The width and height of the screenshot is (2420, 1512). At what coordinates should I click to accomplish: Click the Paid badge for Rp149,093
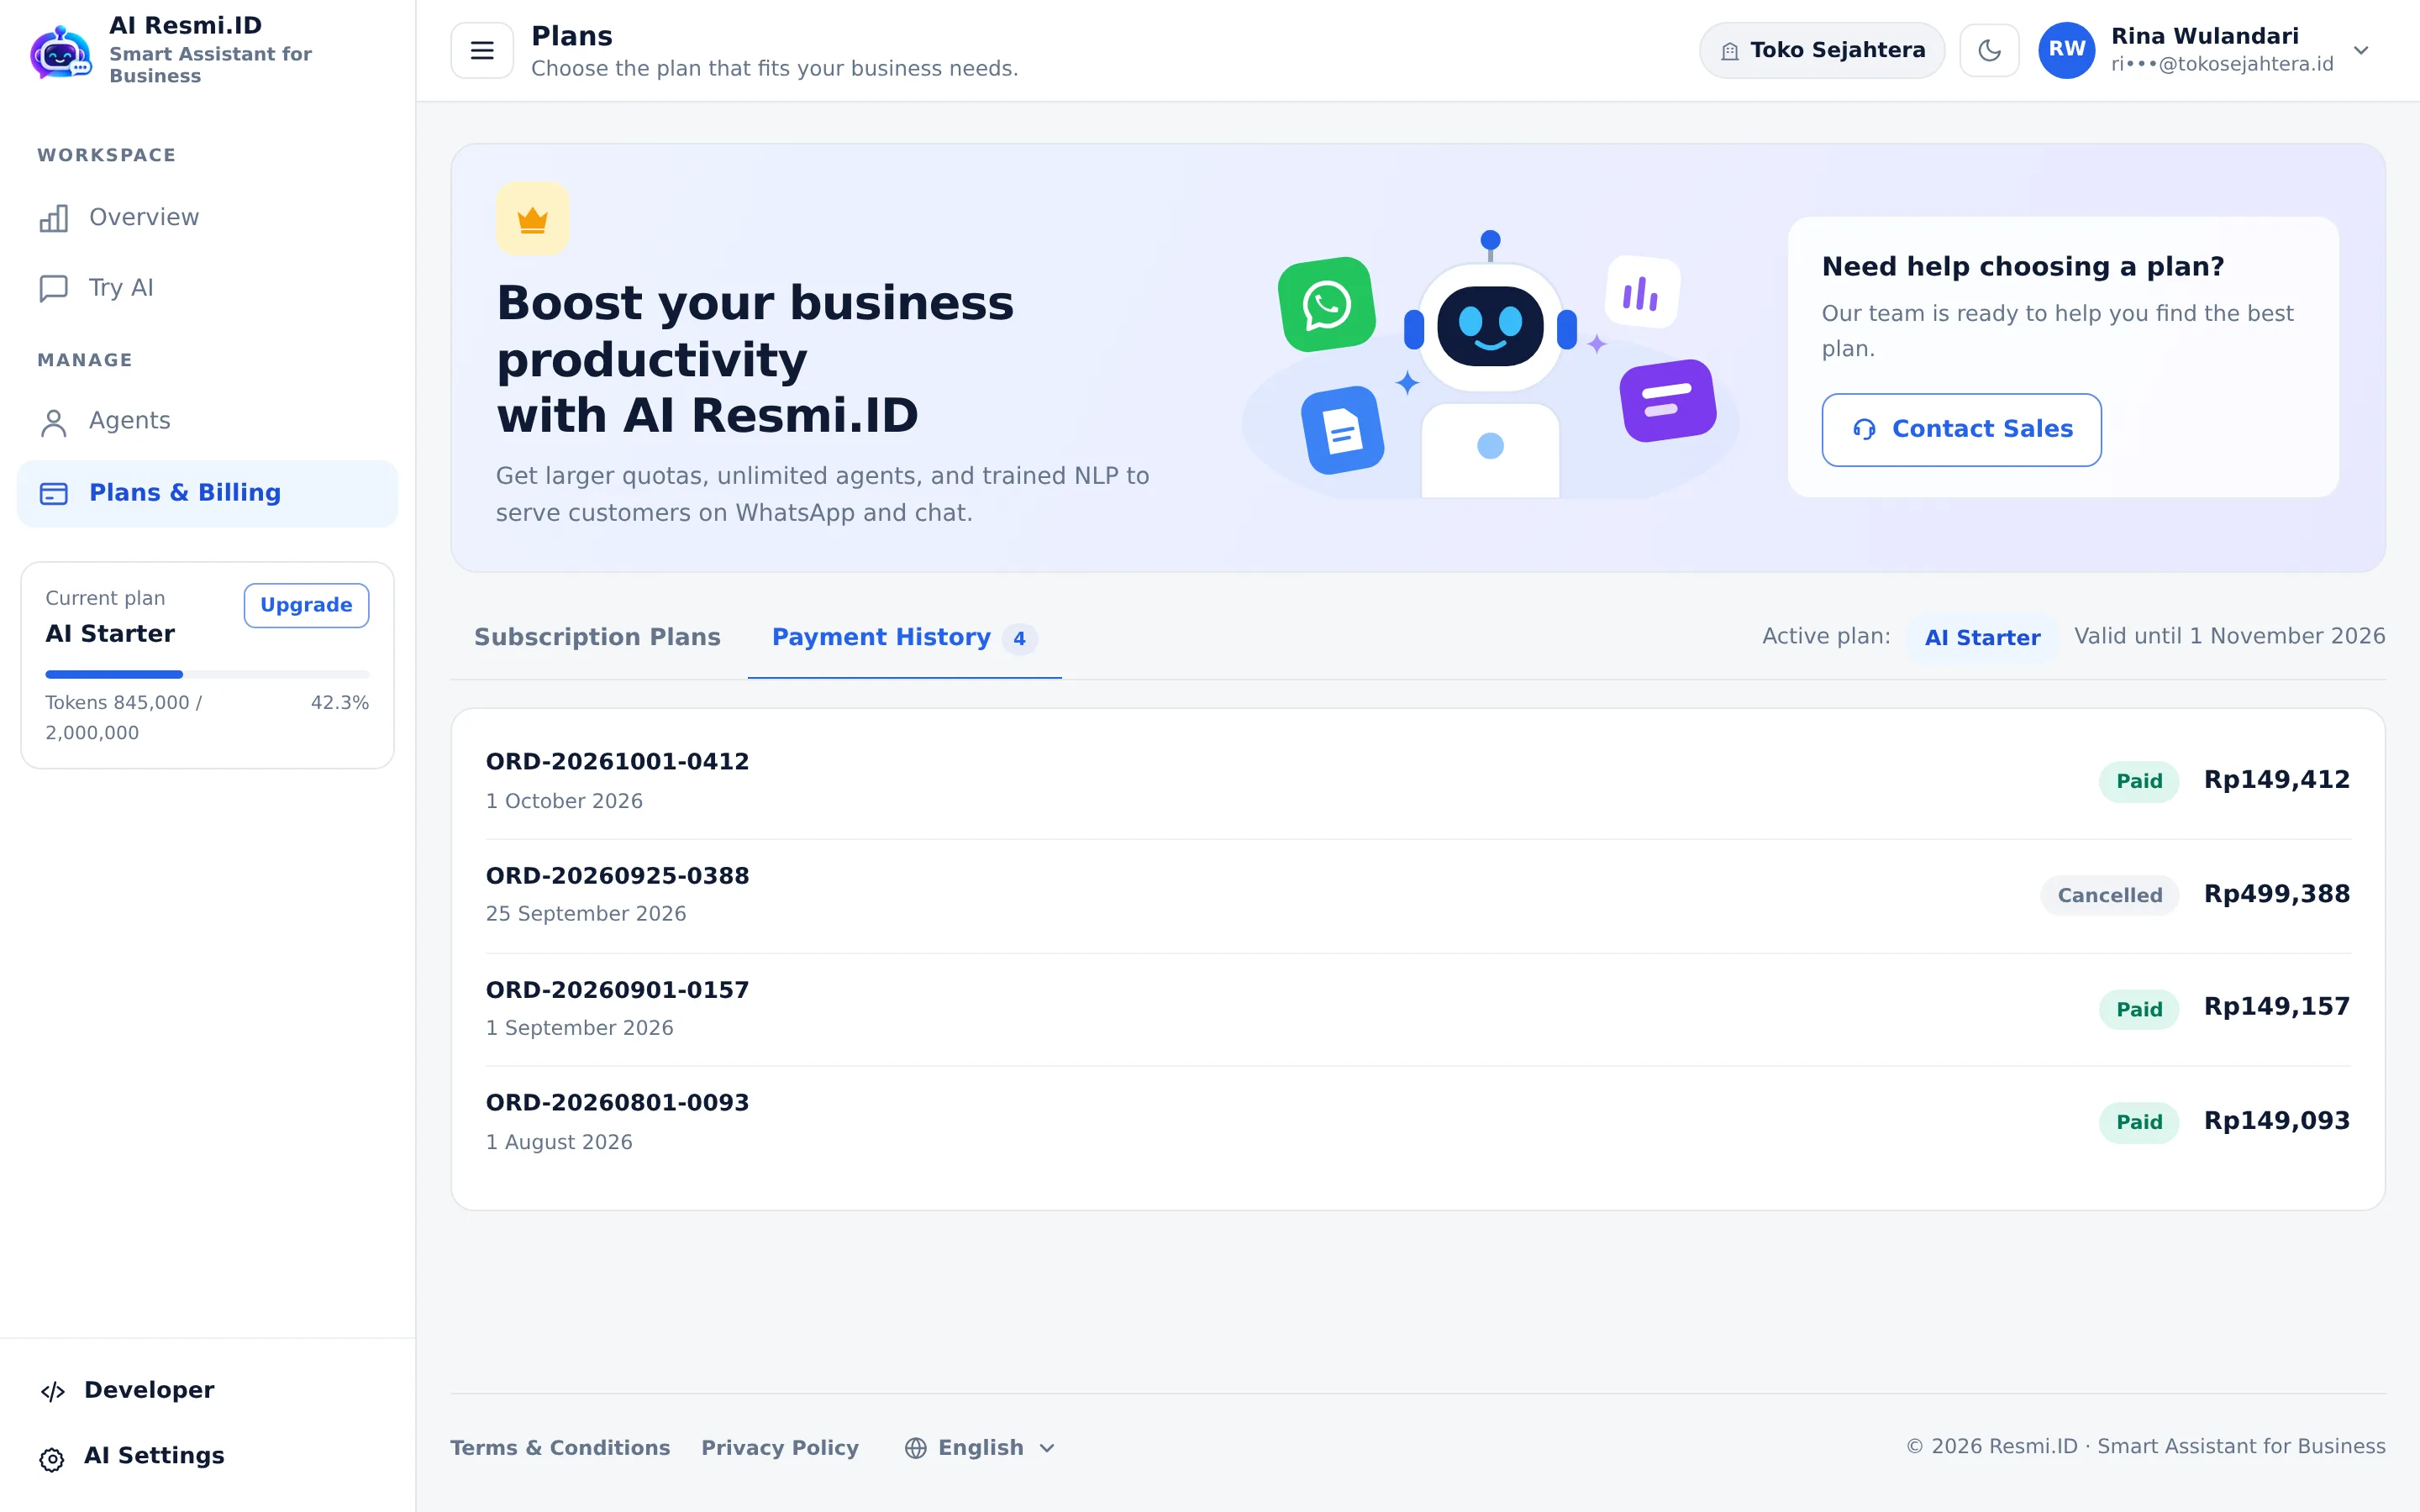pyautogui.click(x=2139, y=1122)
